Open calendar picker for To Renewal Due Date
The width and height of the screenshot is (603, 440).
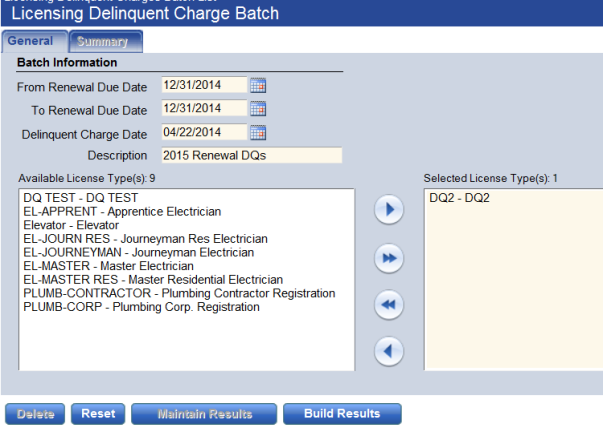[257, 109]
